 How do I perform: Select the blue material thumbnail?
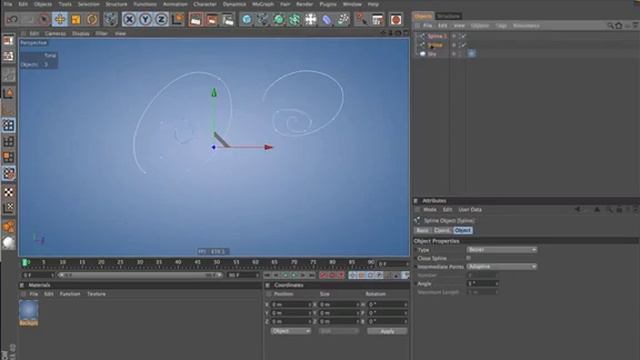[x=29, y=311]
